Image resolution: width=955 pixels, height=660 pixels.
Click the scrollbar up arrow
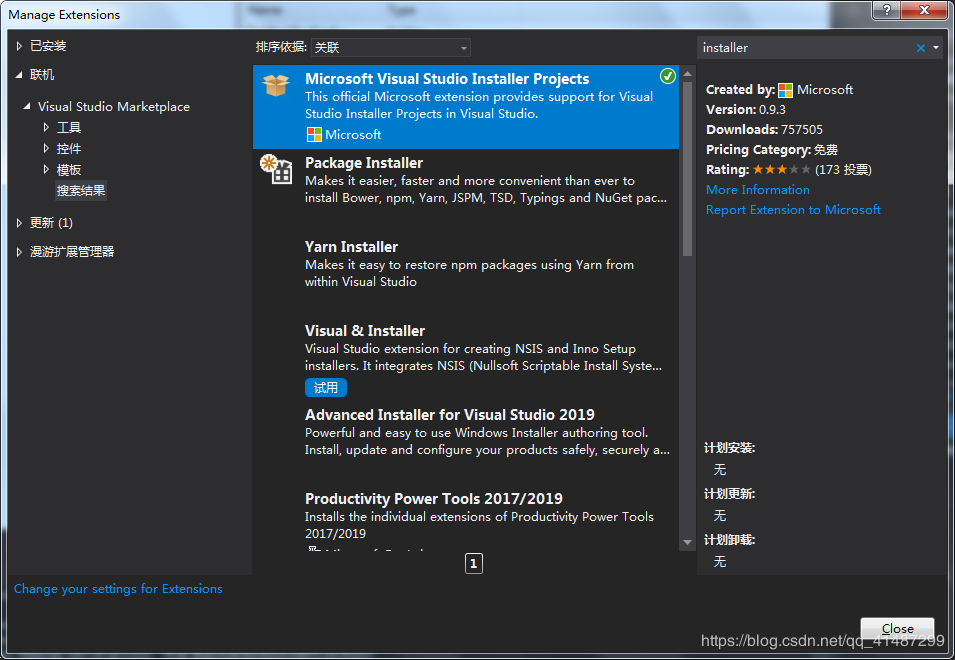pos(687,74)
